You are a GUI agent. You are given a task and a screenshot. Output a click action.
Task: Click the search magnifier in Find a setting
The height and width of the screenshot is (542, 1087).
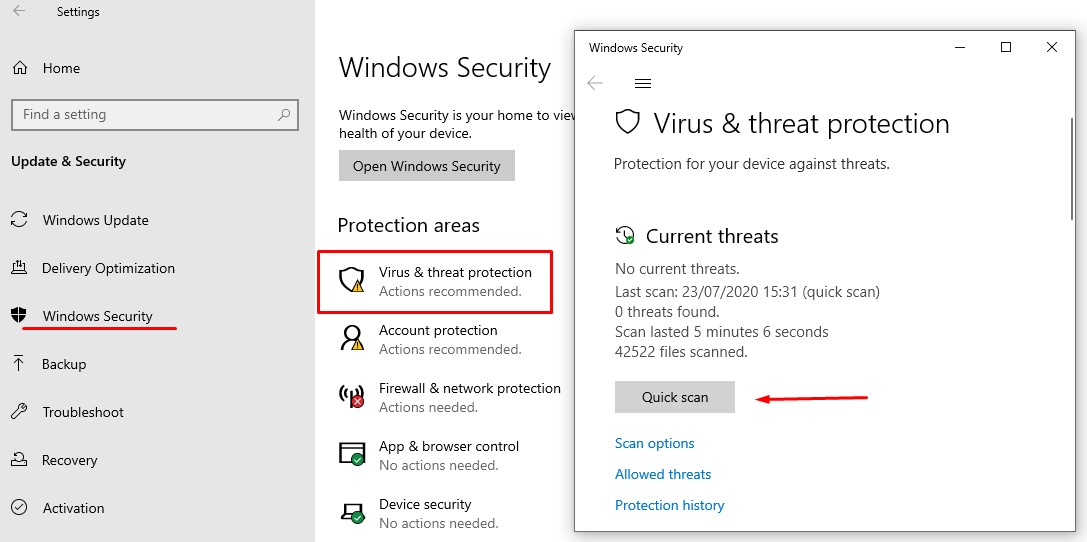click(284, 114)
